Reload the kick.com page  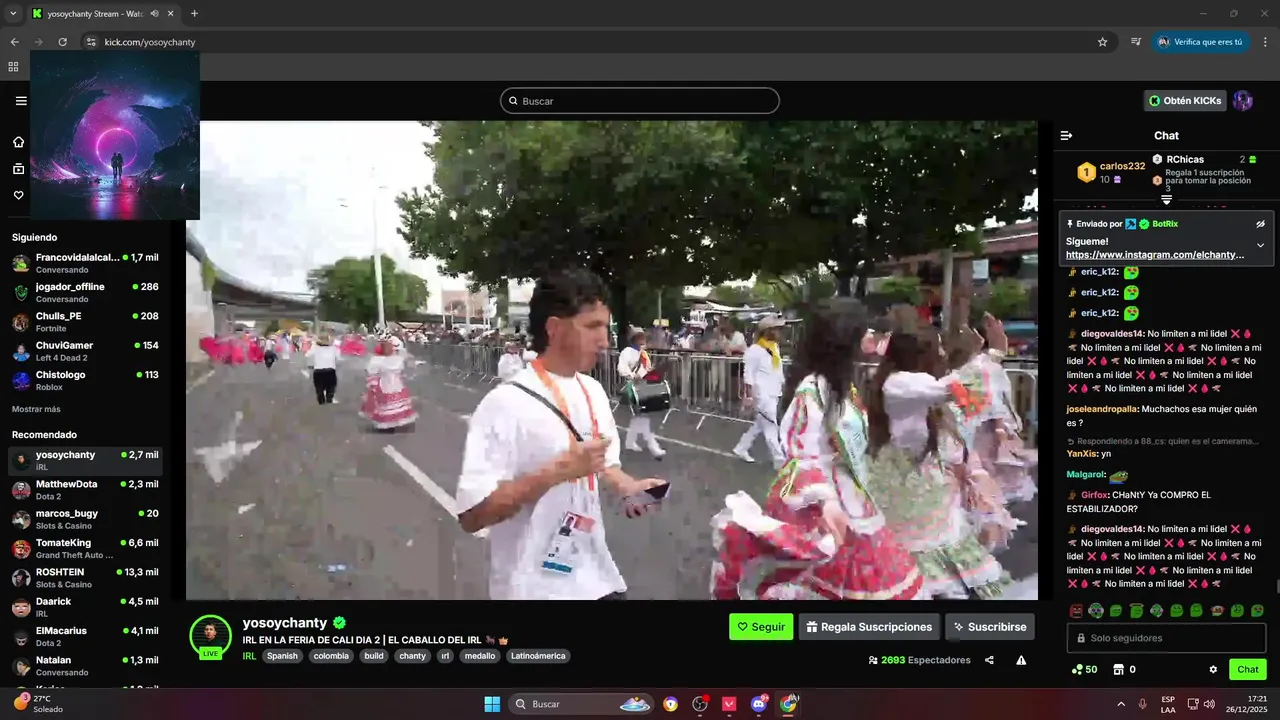coord(62,42)
